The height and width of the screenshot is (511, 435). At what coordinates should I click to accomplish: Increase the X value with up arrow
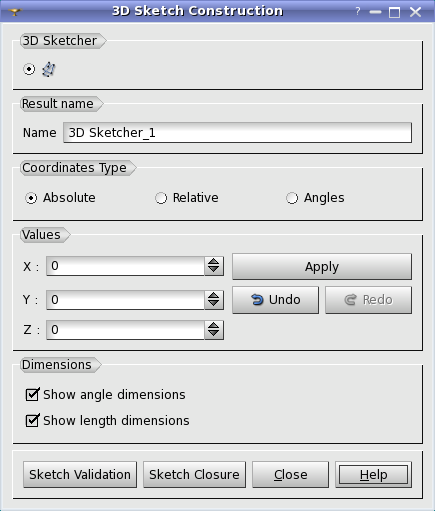(x=214, y=262)
